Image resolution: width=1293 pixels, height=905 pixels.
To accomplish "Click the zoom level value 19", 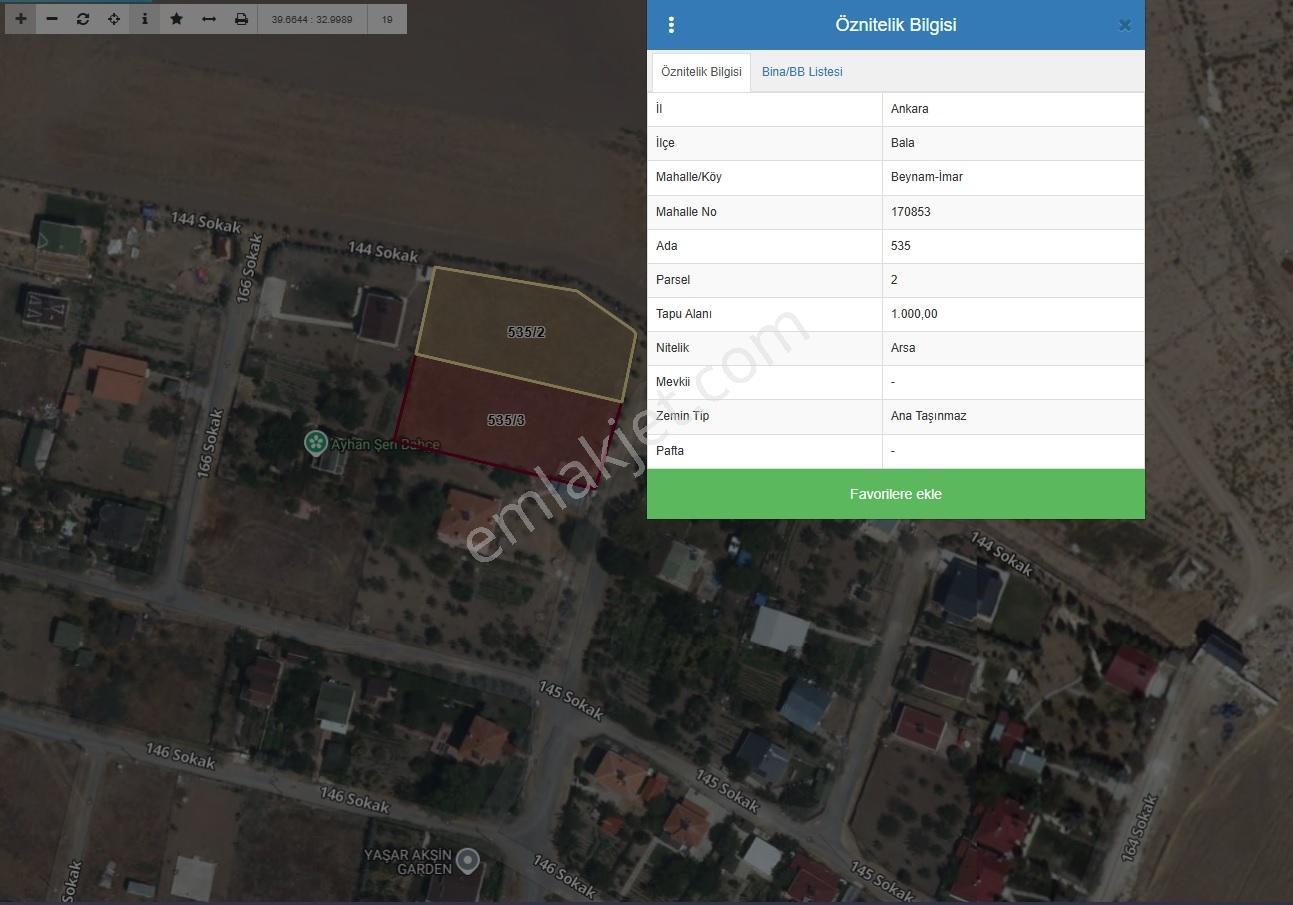I will click(x=387, y=19).
